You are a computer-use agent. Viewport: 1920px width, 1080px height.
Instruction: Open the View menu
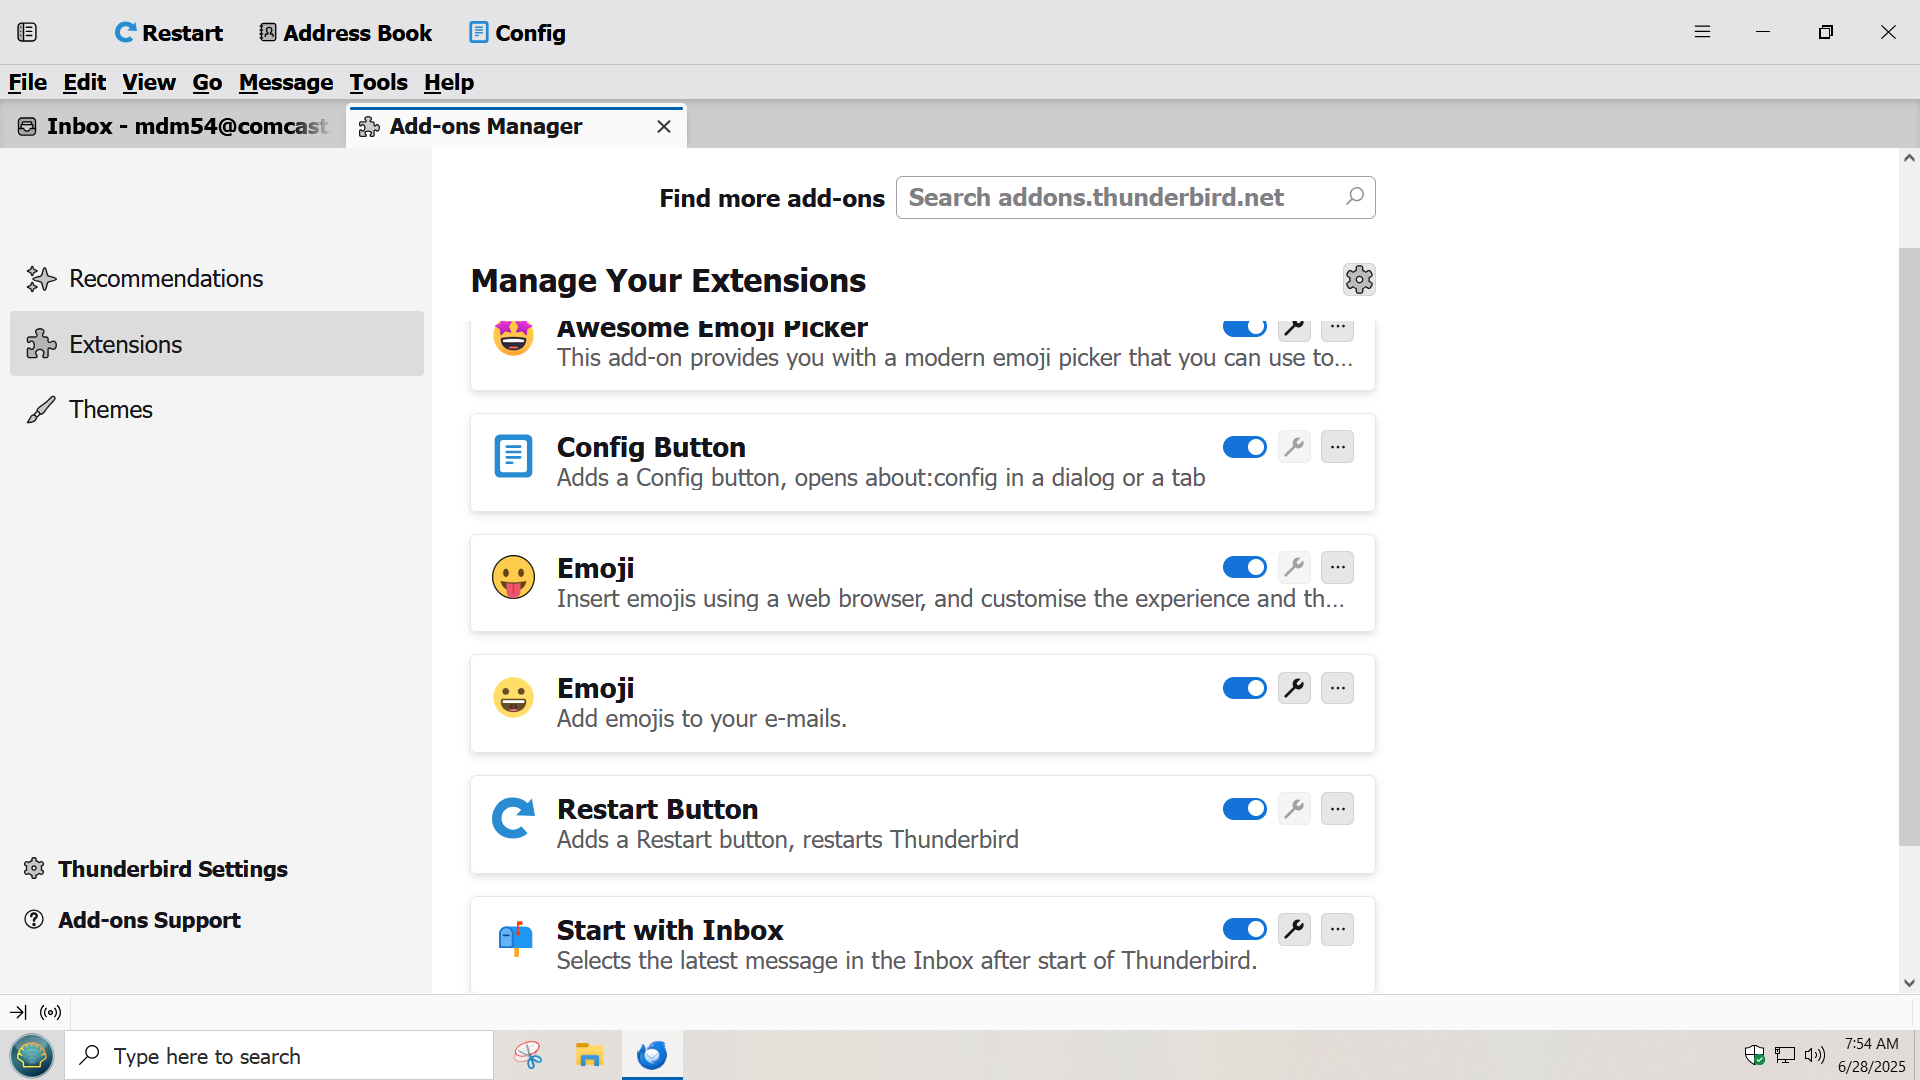tap(149, 82)
